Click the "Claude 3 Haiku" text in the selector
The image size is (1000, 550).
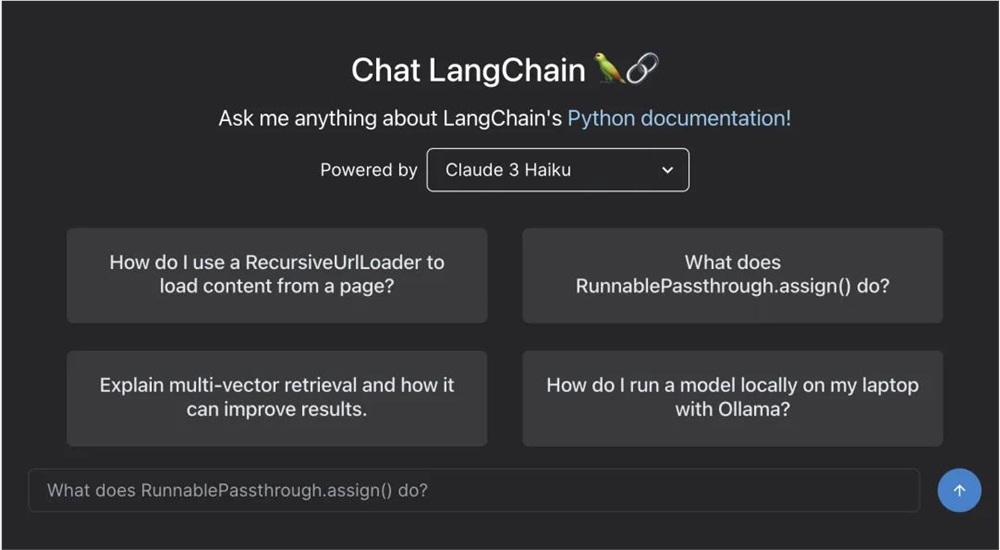(x=508, y=170)
